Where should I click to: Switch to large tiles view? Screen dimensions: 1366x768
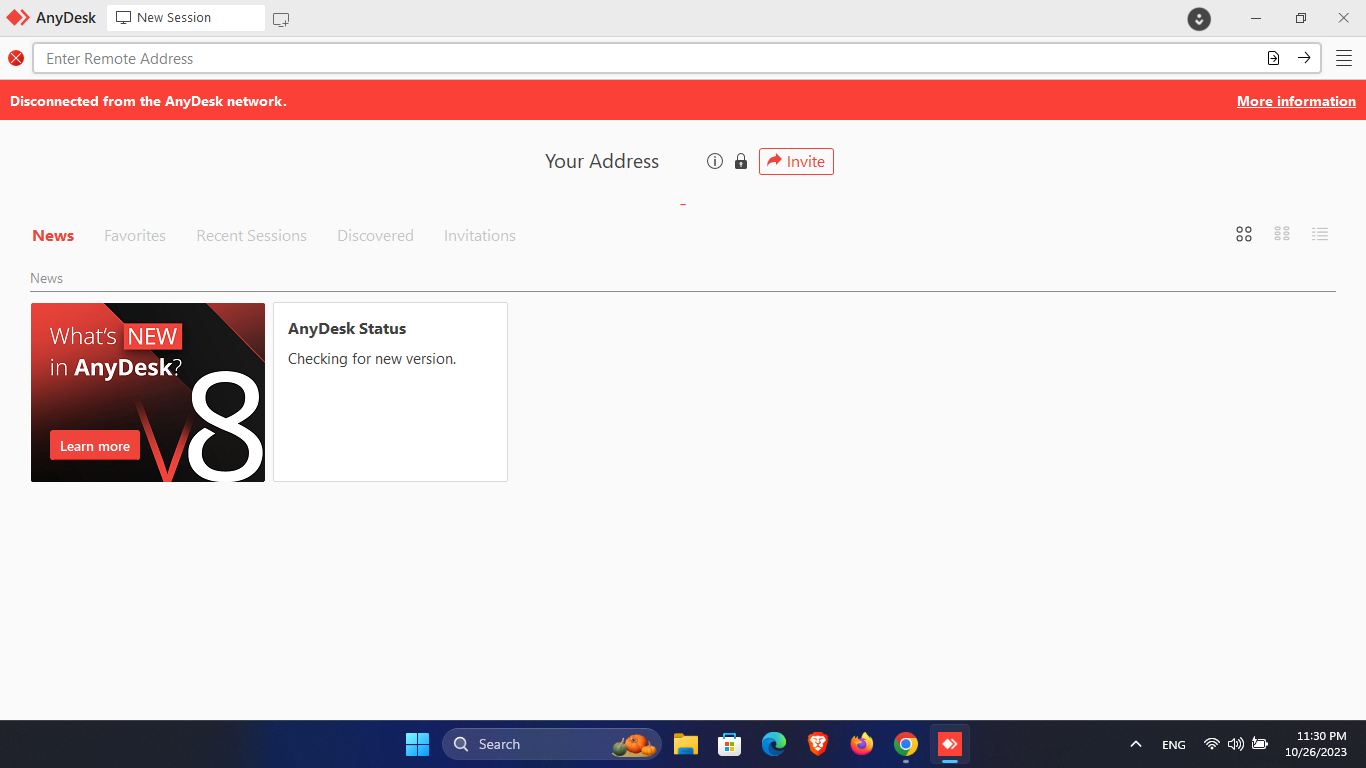click(1244, 234)
